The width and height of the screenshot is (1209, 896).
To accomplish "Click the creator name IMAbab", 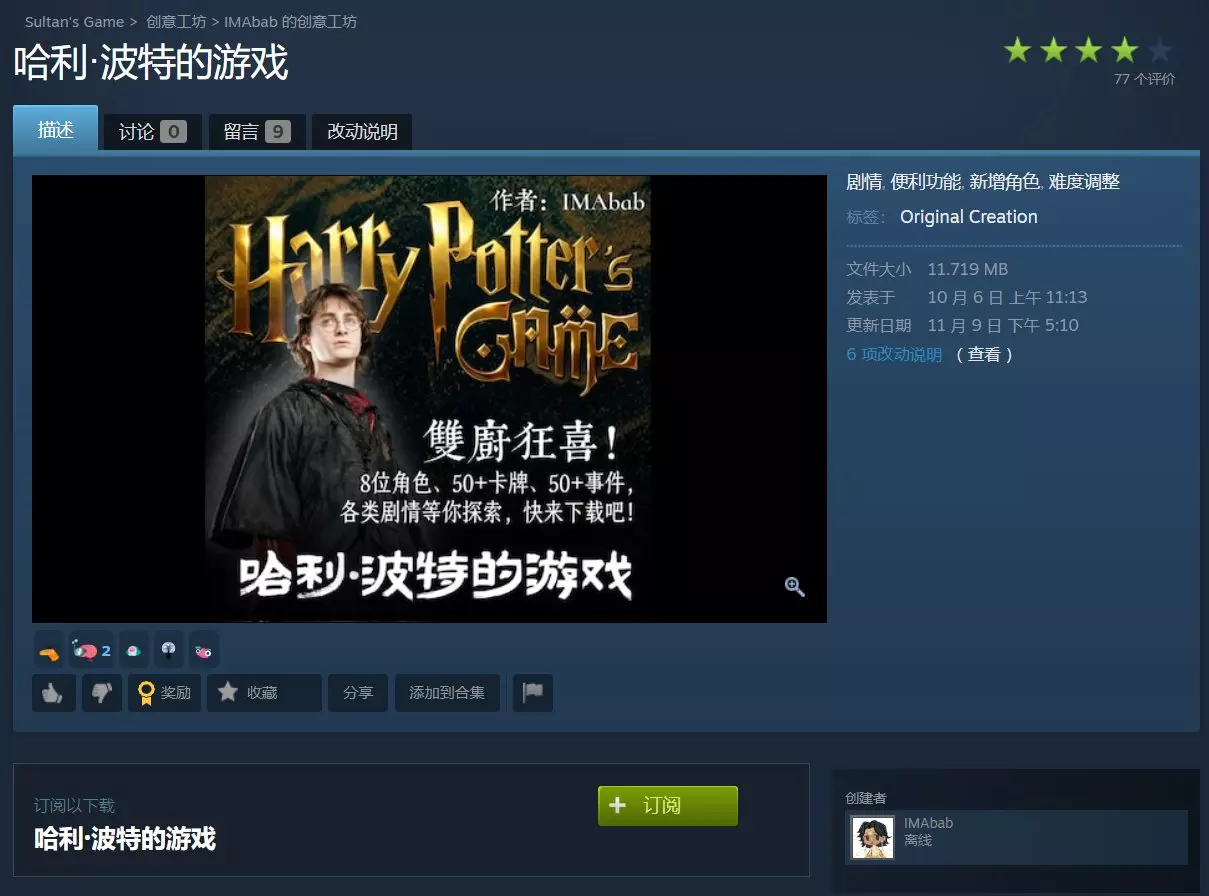I will tap(928, 823).
